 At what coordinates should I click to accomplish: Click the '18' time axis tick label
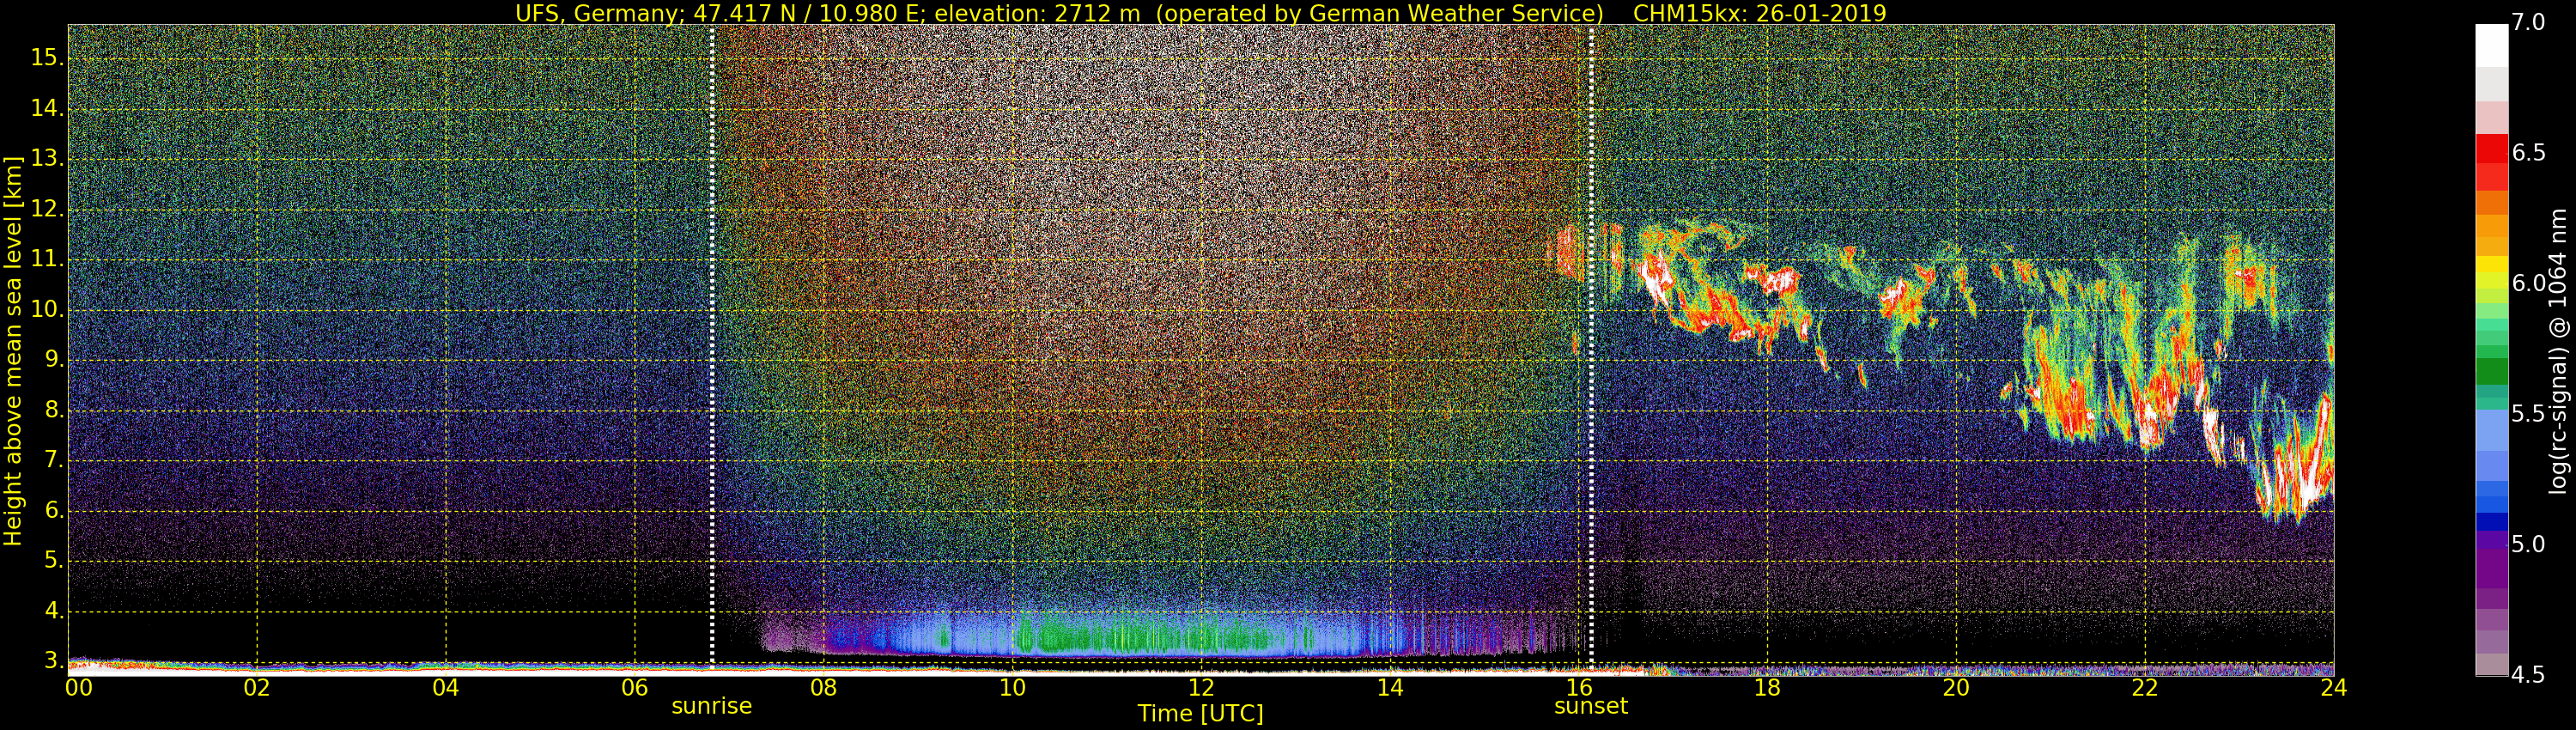1767,687
